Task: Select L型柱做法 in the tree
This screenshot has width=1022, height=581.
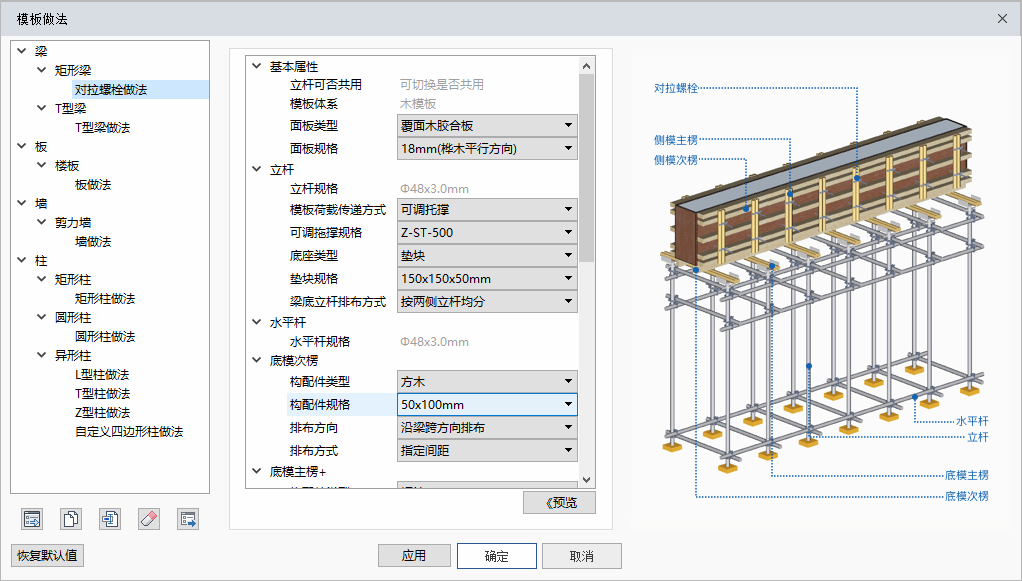Action: (102, 374)
